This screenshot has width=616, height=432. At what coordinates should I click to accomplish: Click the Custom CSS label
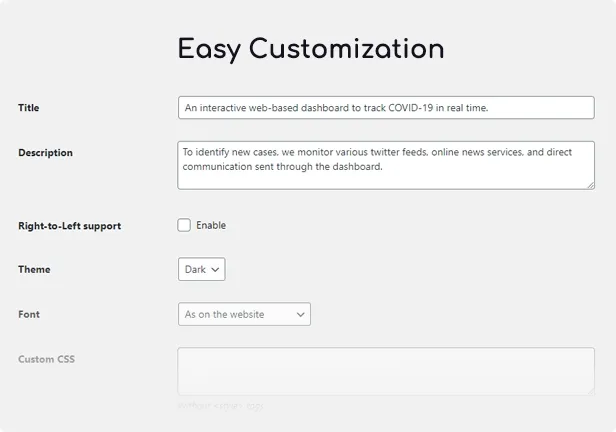pos(46,358)
